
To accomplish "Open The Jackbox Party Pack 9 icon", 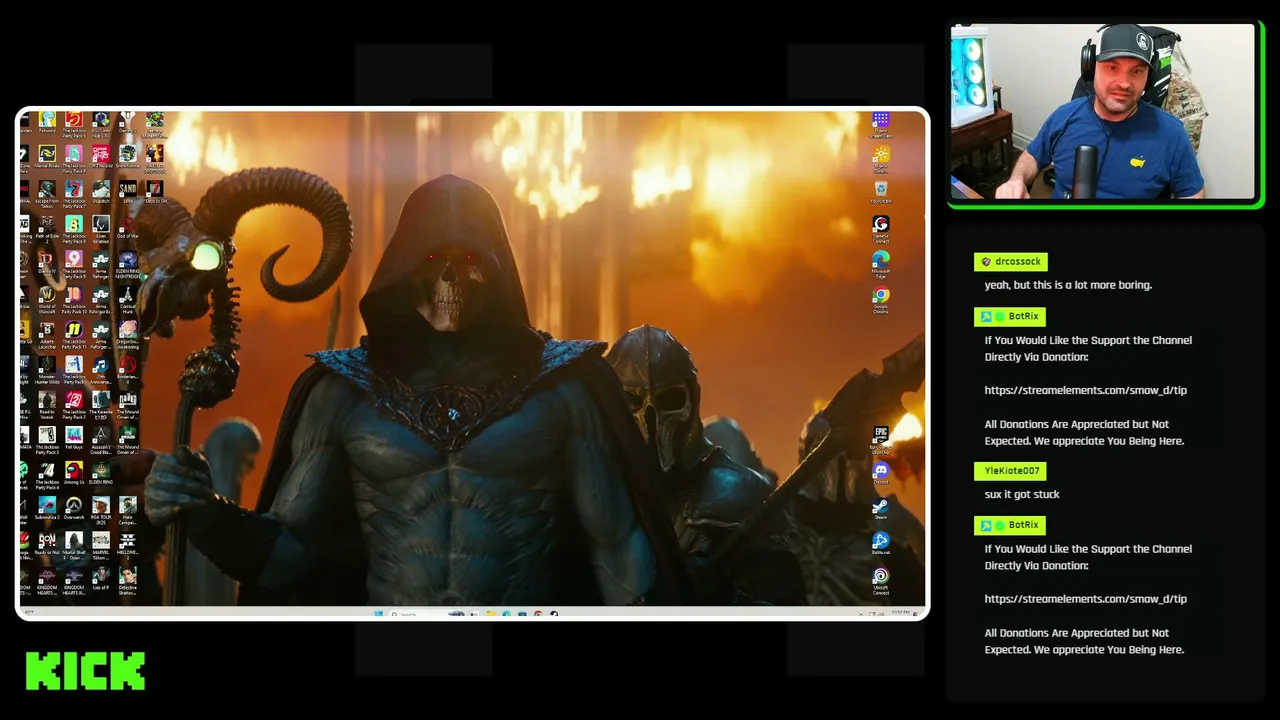I will tap(74, 262).
